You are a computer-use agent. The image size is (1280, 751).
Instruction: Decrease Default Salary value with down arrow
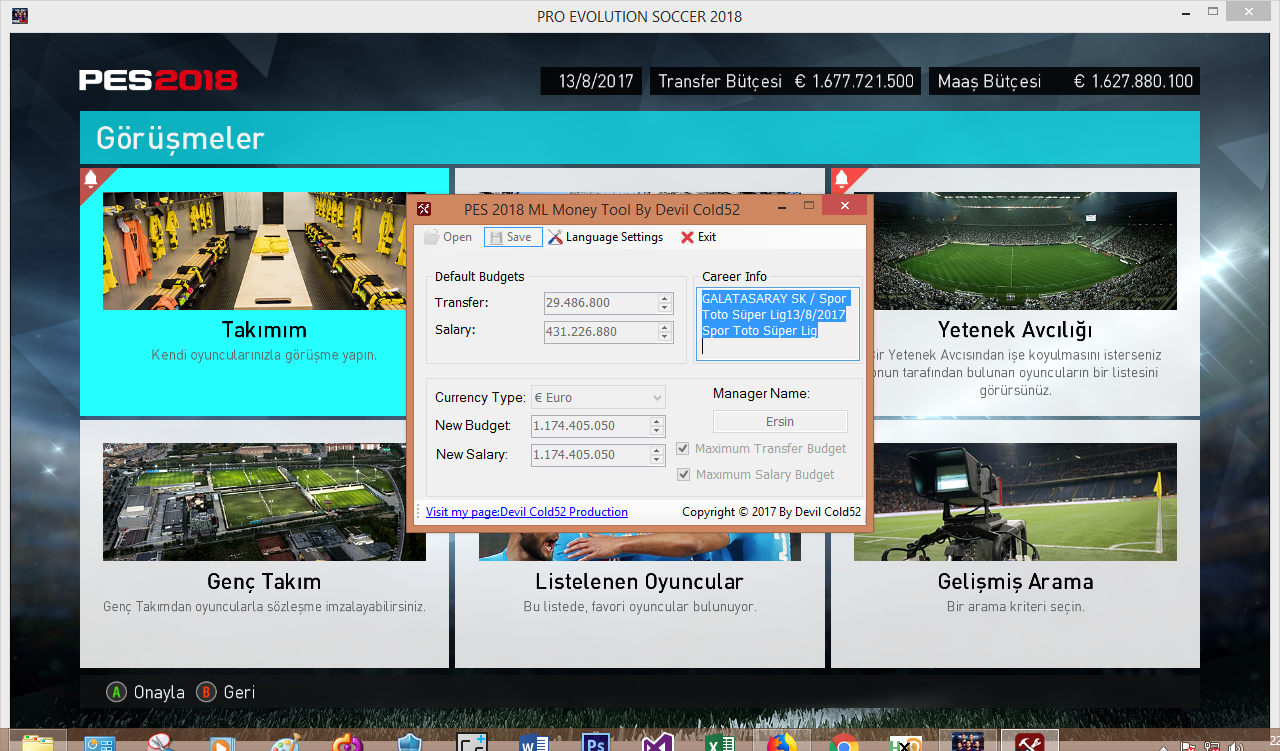point(665,337)
